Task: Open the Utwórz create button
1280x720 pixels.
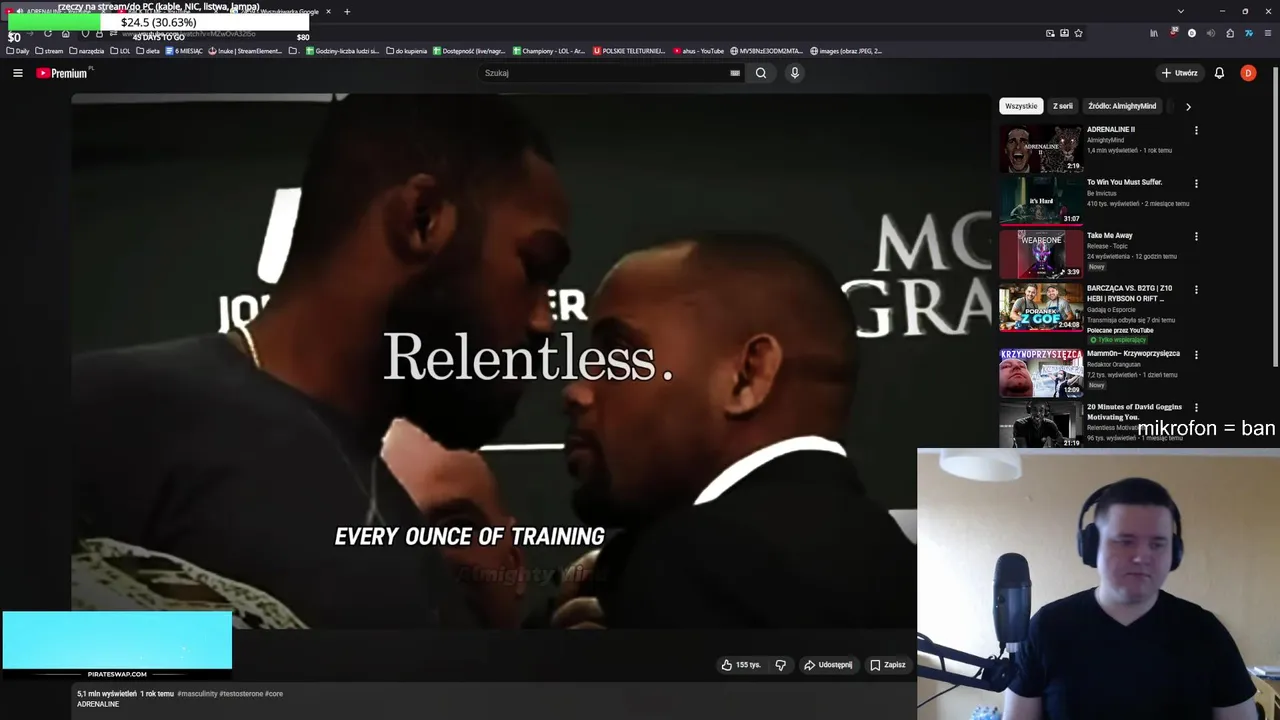Action: [1179, 73]
